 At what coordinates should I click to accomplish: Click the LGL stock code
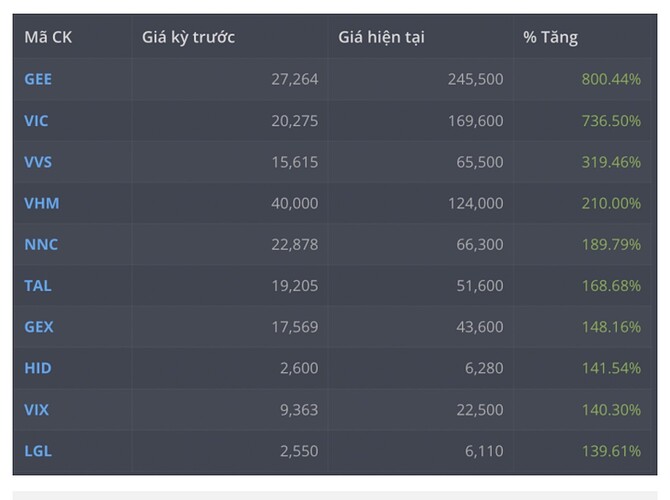(x=37, y=451)
